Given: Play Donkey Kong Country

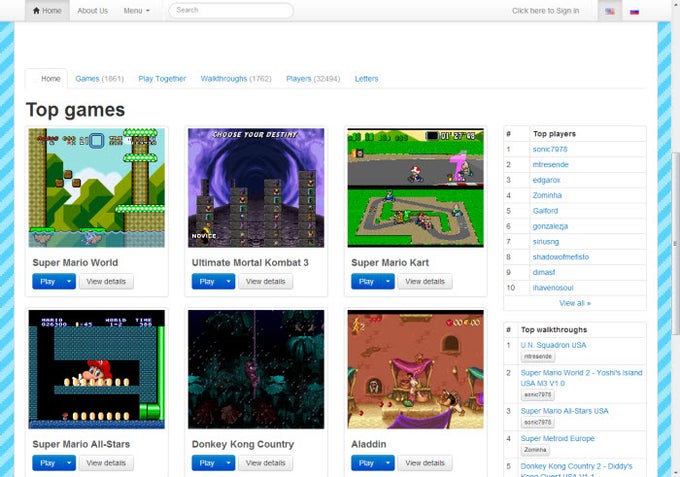Looking at the screenshot, I should (207, 463).
